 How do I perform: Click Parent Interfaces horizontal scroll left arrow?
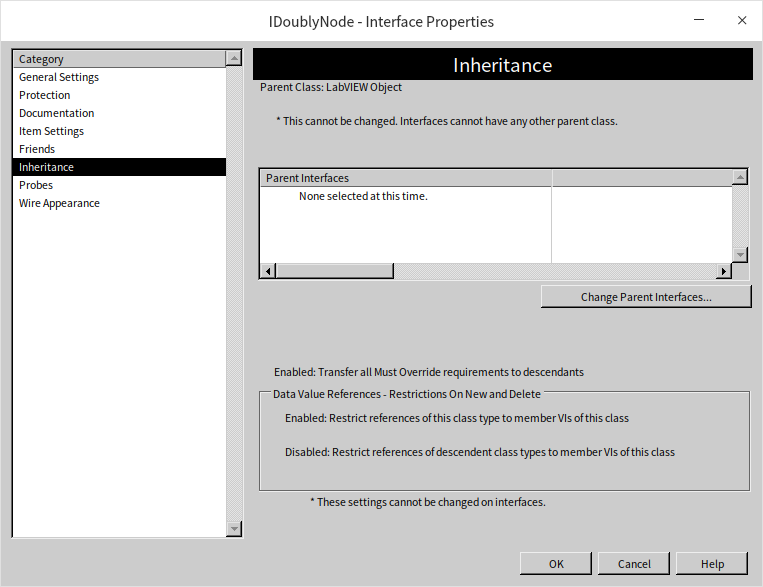pos(267,271)
